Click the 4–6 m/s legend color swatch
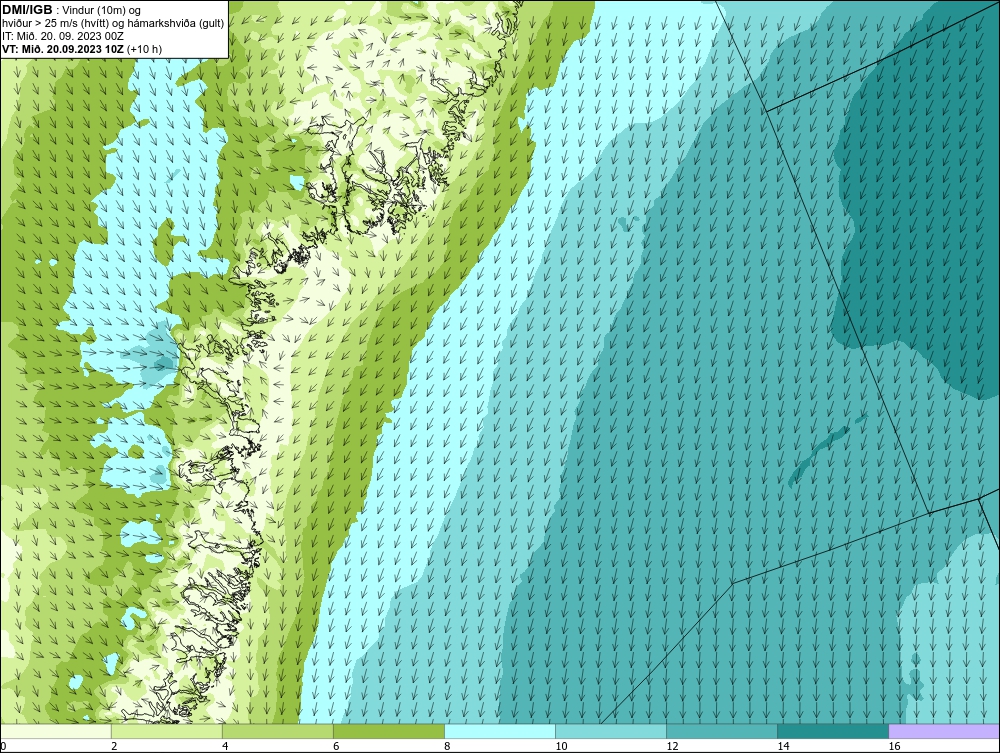The width and height of the screenshot is (1000, 753). point(278,731)
